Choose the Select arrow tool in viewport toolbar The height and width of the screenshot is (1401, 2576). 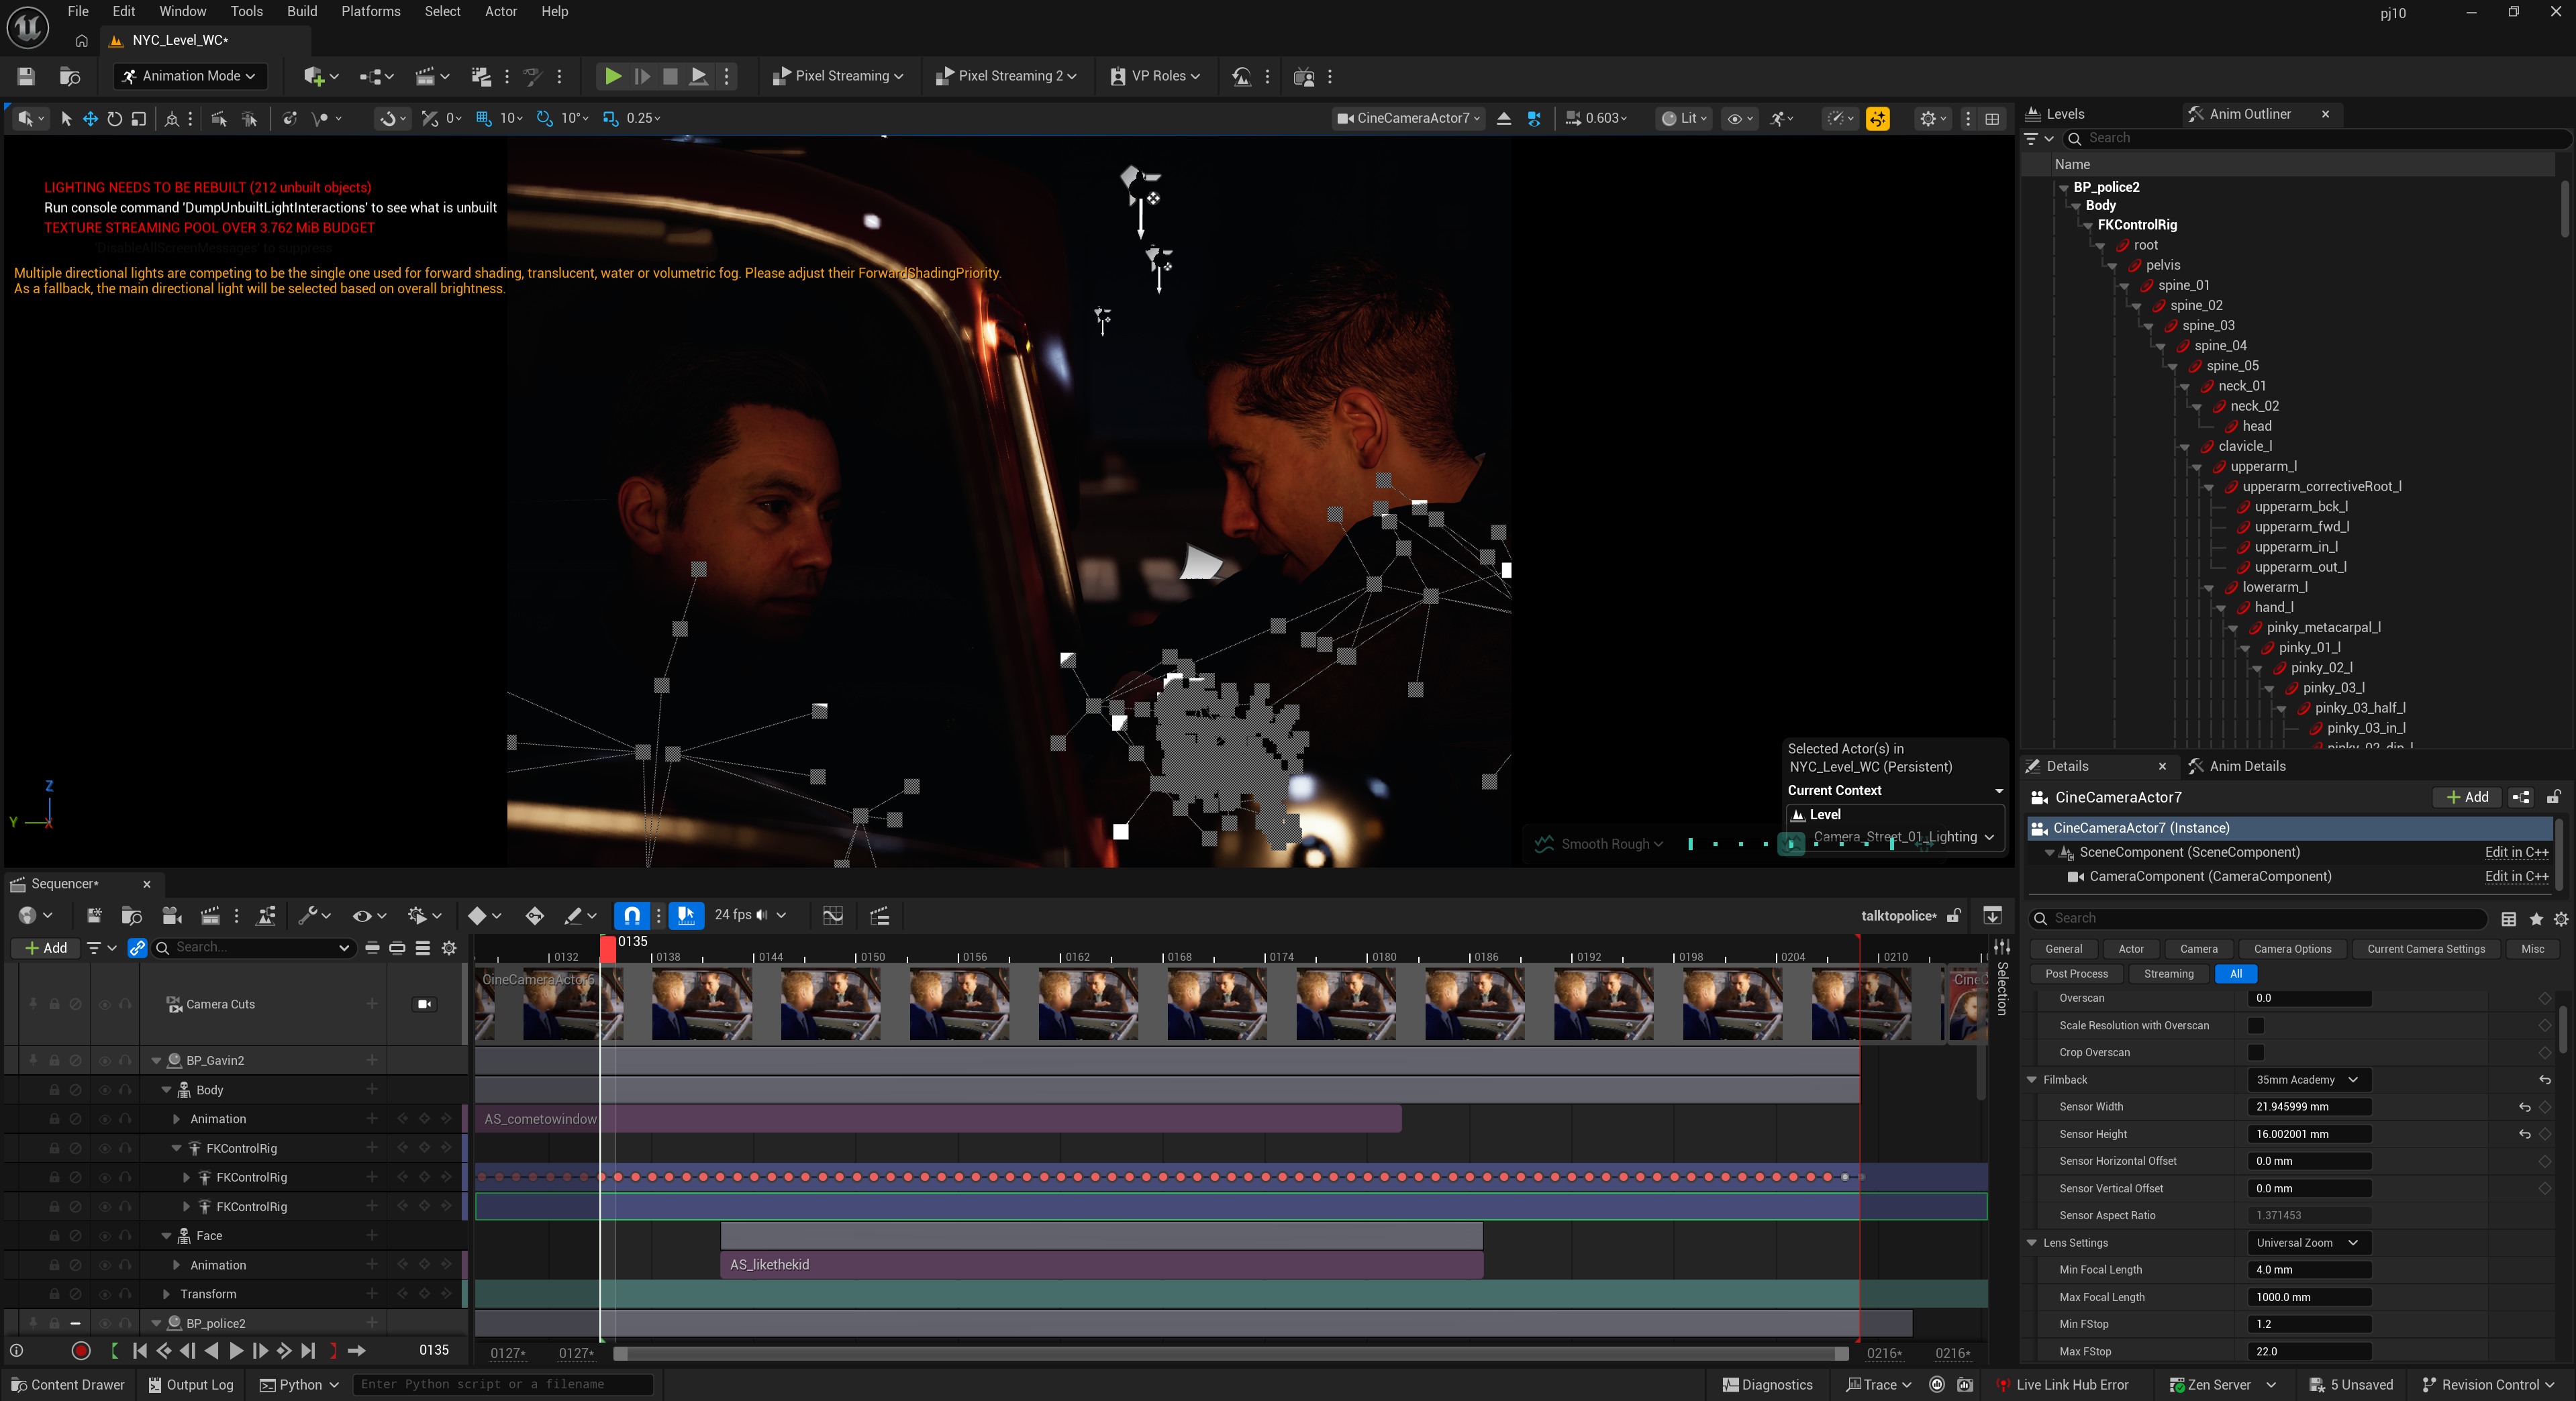pos(66,118)
